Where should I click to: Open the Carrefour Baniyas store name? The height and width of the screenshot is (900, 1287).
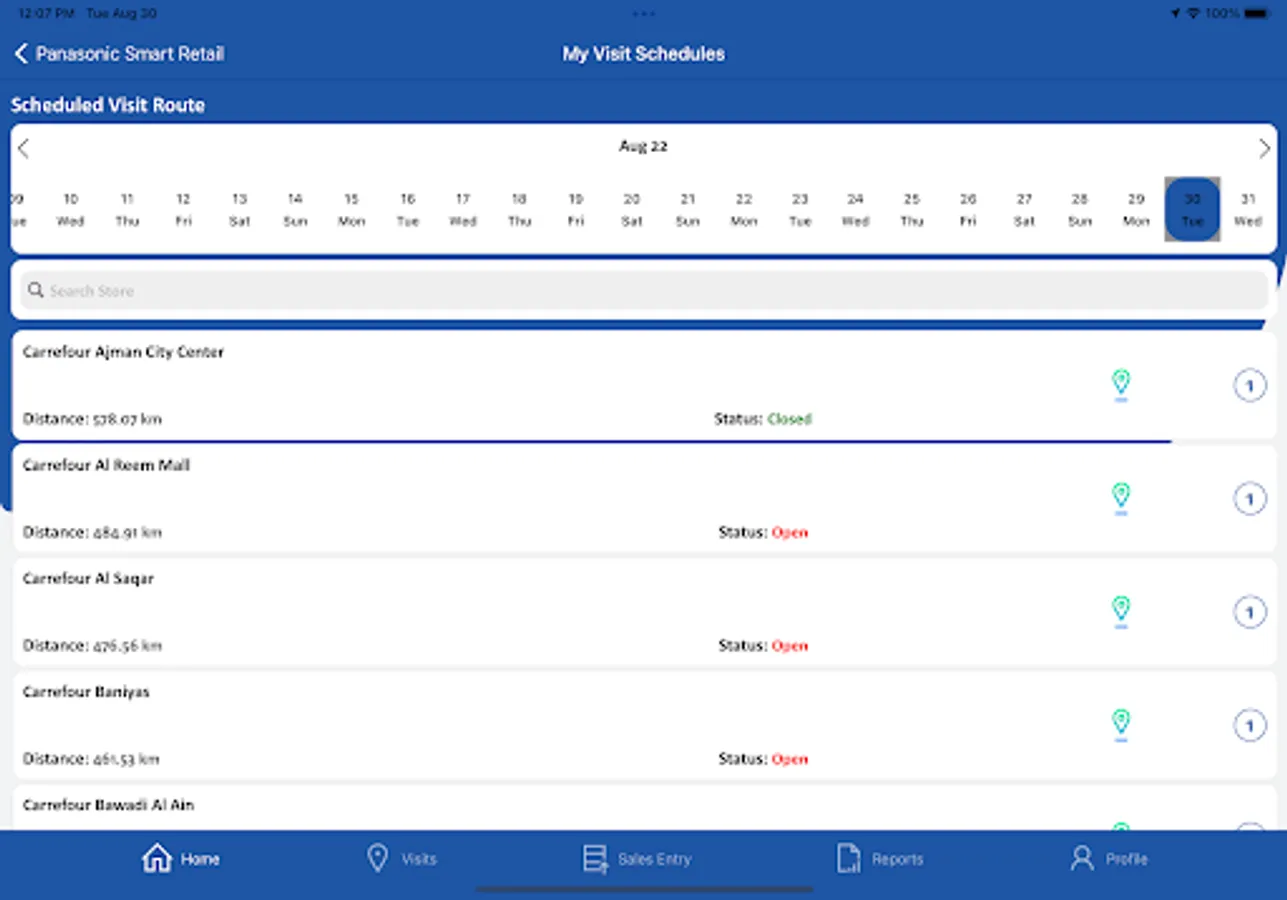click(x=86, y=691)
